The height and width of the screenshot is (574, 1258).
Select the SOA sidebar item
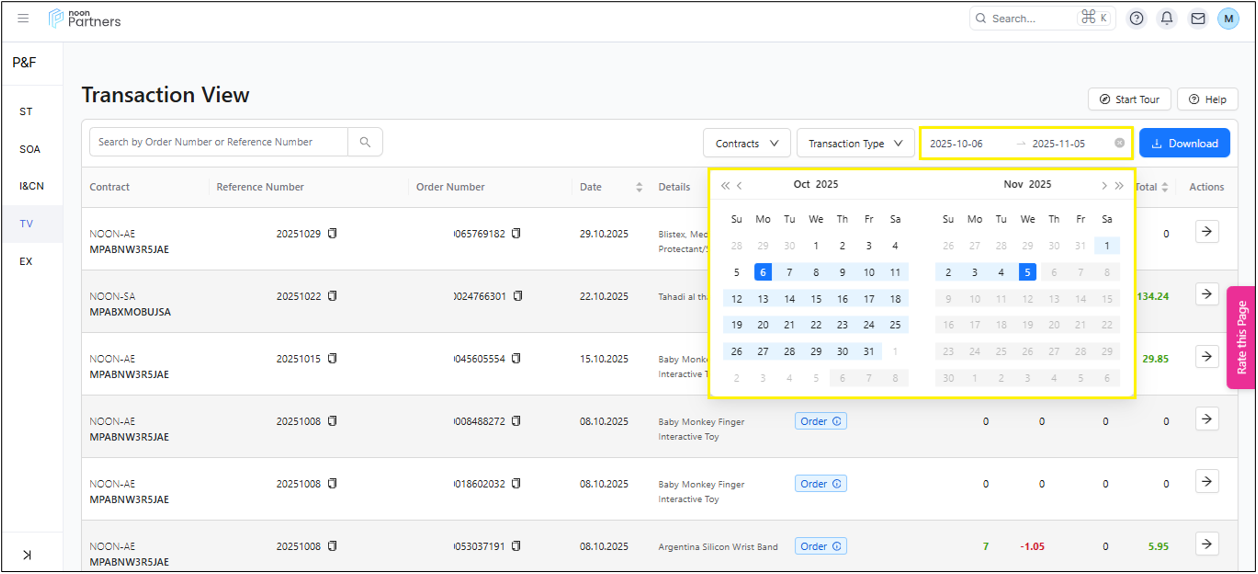tap(30, 149)
